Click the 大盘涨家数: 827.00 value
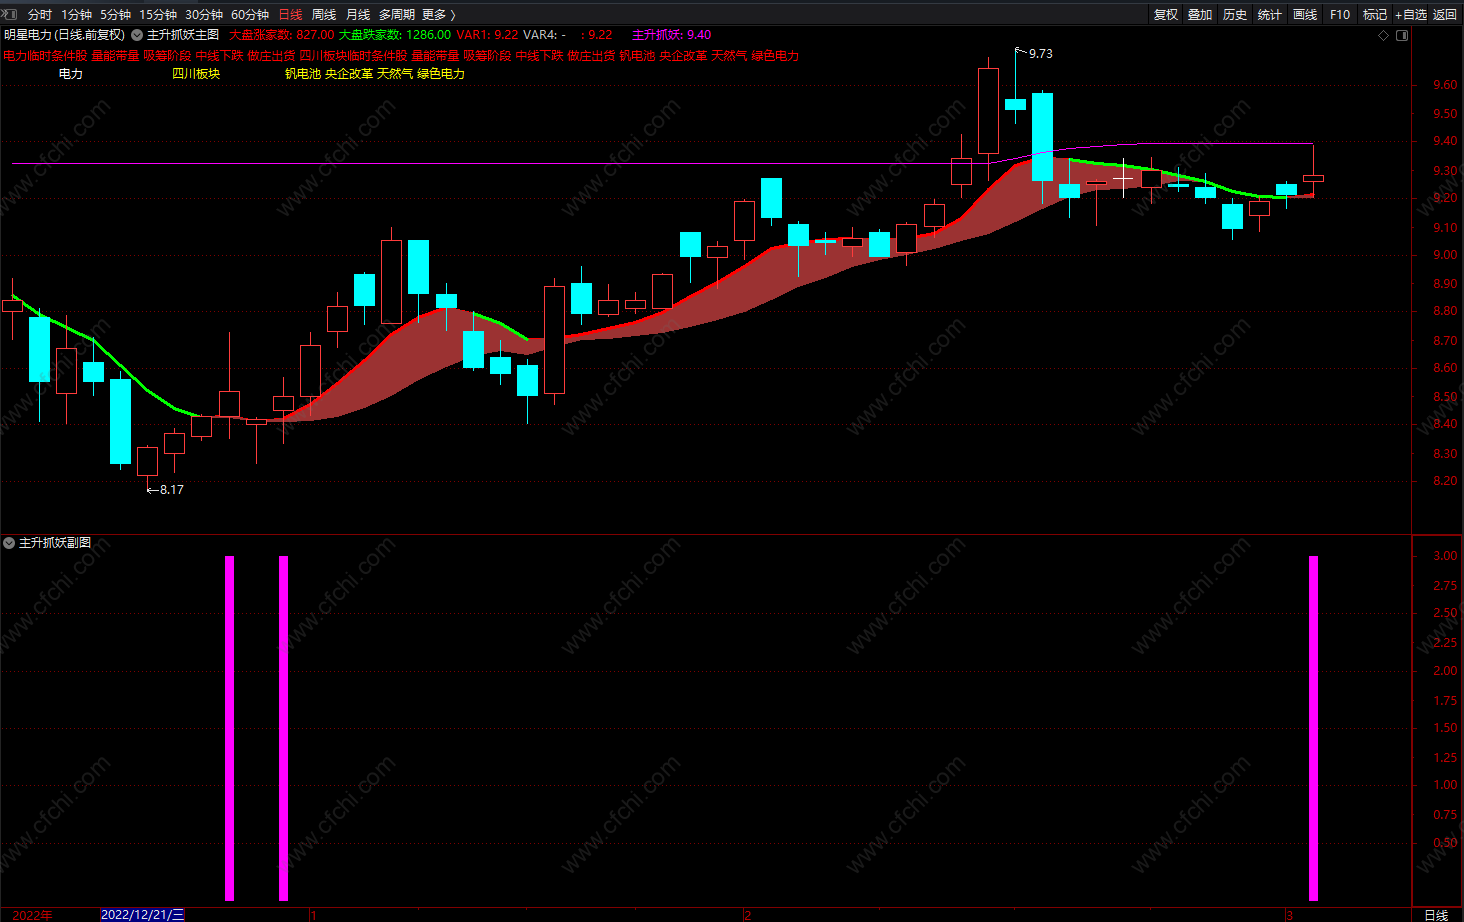This screenshot has width=1464, height=922. coord(282,35)
